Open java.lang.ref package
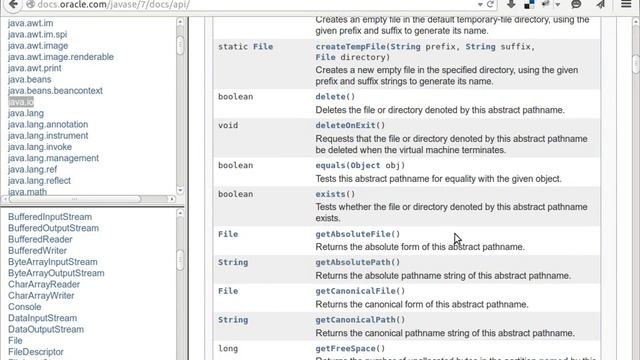The image size is (640, 360). pos(33,169)
